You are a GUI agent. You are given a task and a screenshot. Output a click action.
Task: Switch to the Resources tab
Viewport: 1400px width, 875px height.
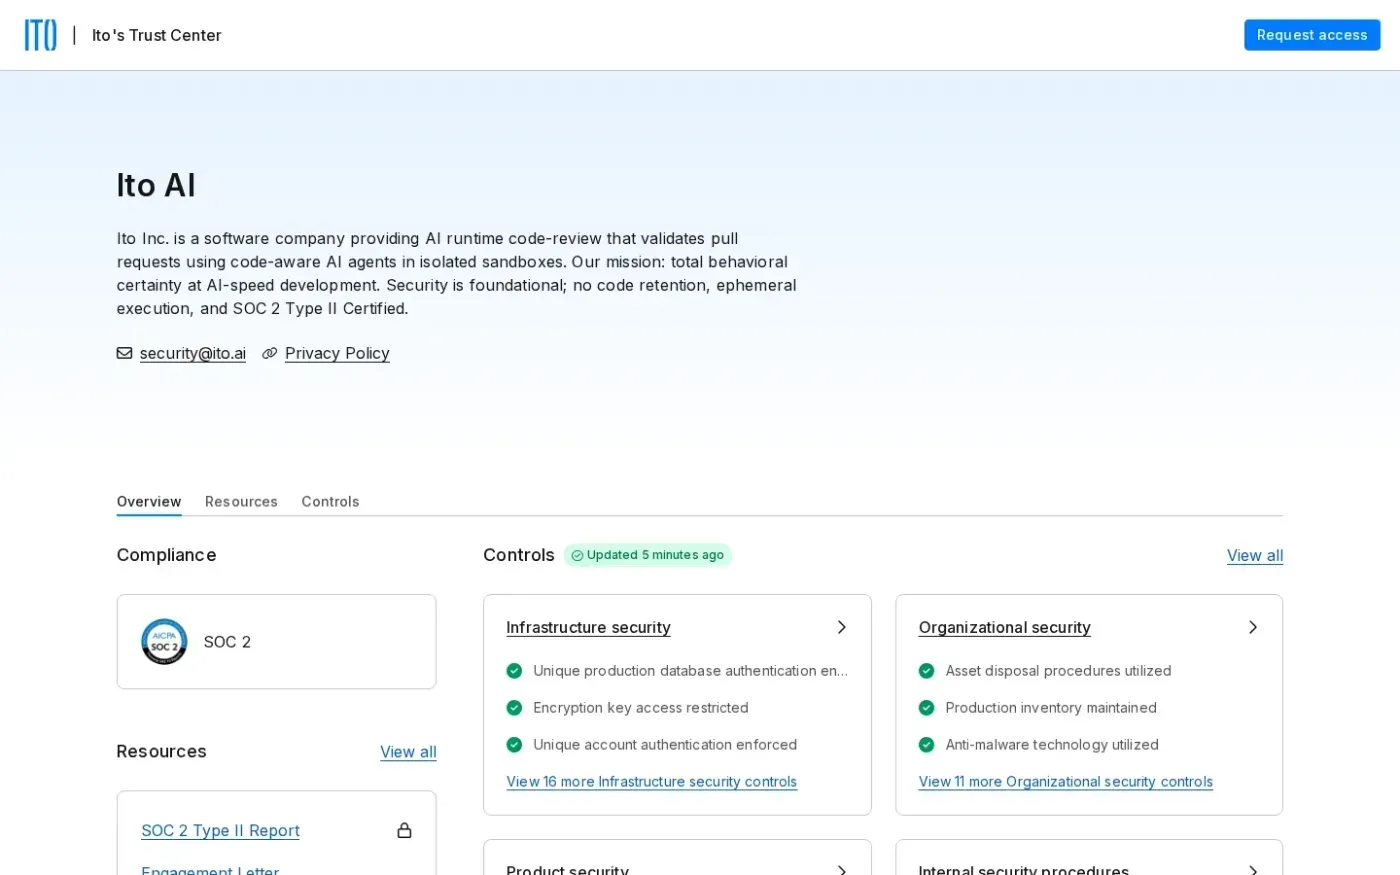241,502
